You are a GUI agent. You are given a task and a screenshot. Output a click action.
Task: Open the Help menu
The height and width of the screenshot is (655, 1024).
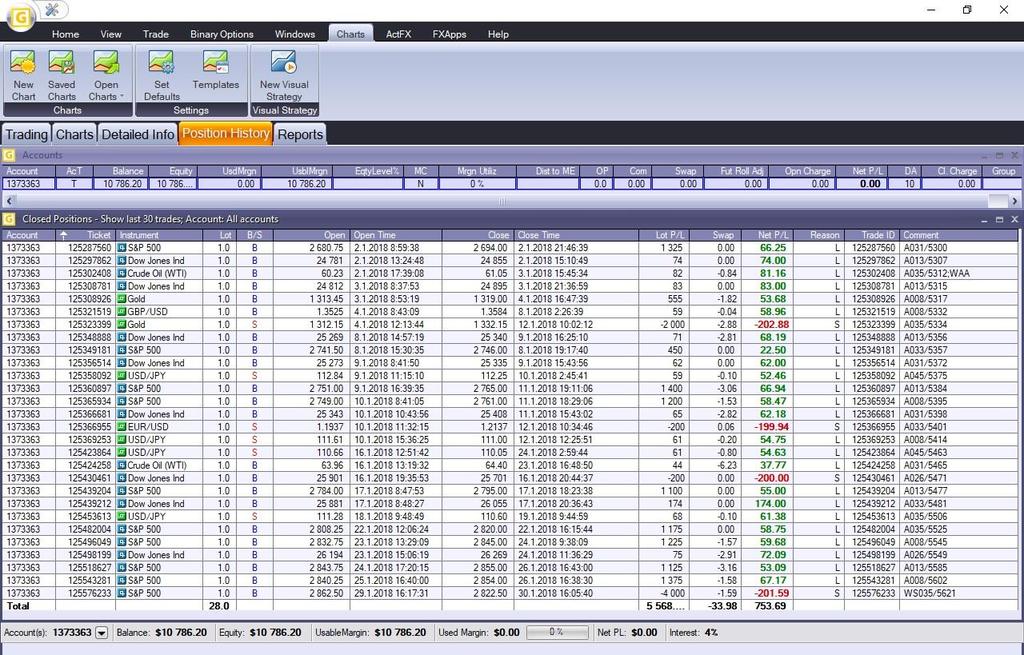[x=498, y=34]
